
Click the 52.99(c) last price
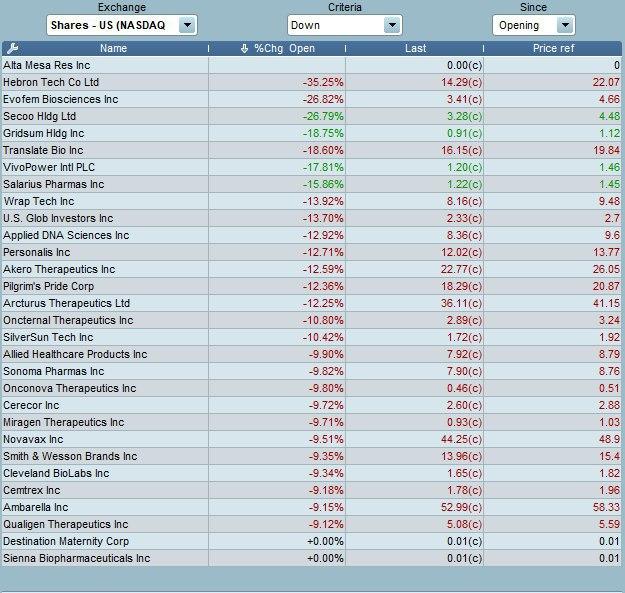click(x=462, y=507)
